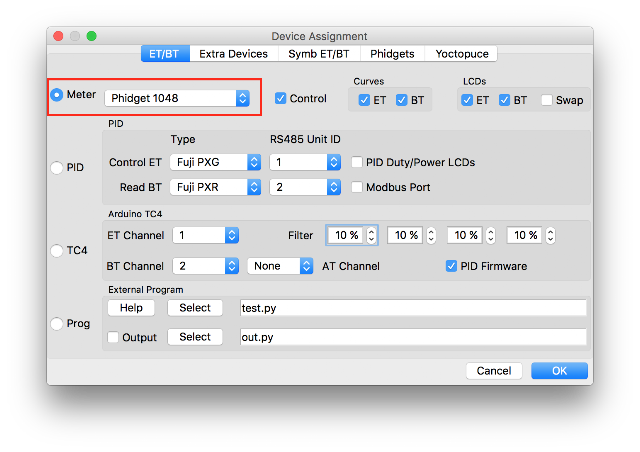Uncheck the ET Curves checkbox

pos(365,100)
